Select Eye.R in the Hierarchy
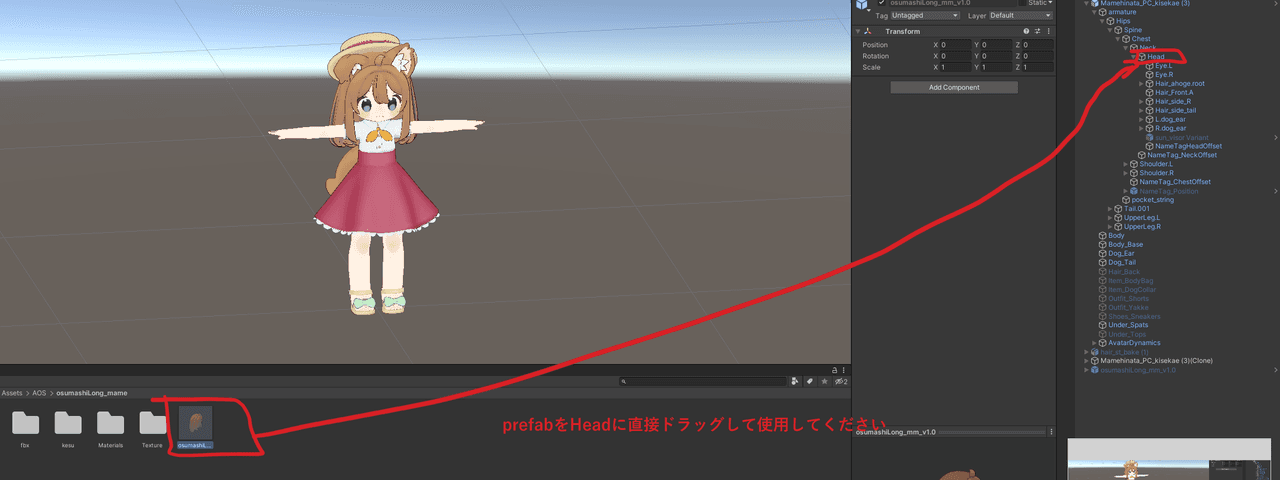Image resolution: width=1280 pixels, height=480 pixels. click(1164, 74)
